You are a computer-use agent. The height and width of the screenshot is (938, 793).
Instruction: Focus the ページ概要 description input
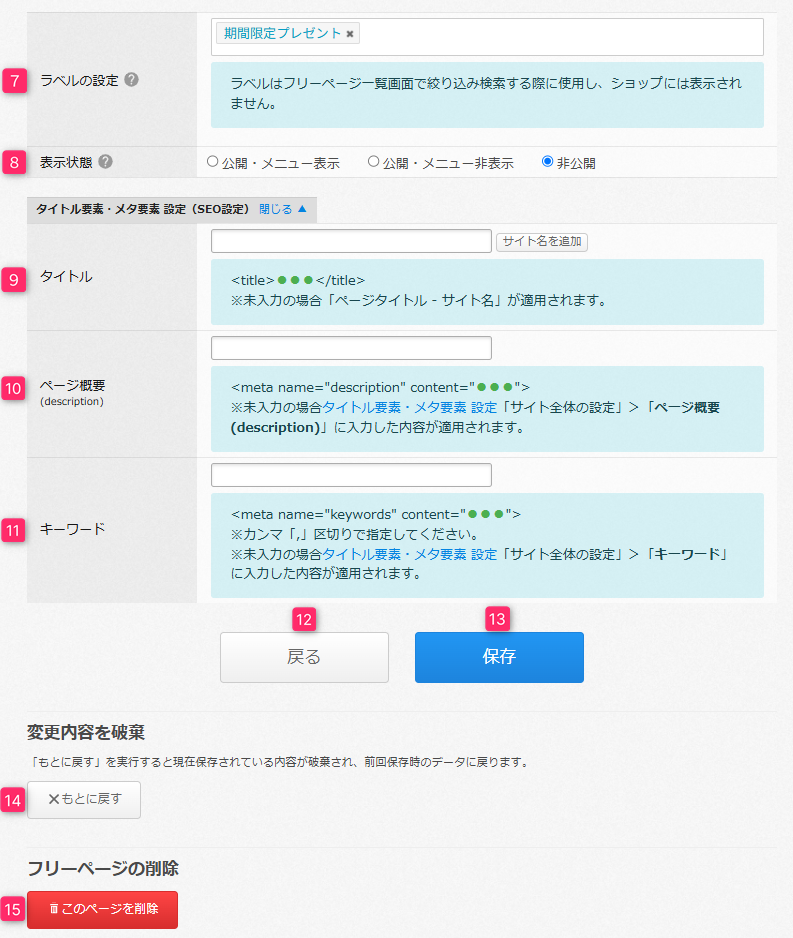click(x=351, y=348)
